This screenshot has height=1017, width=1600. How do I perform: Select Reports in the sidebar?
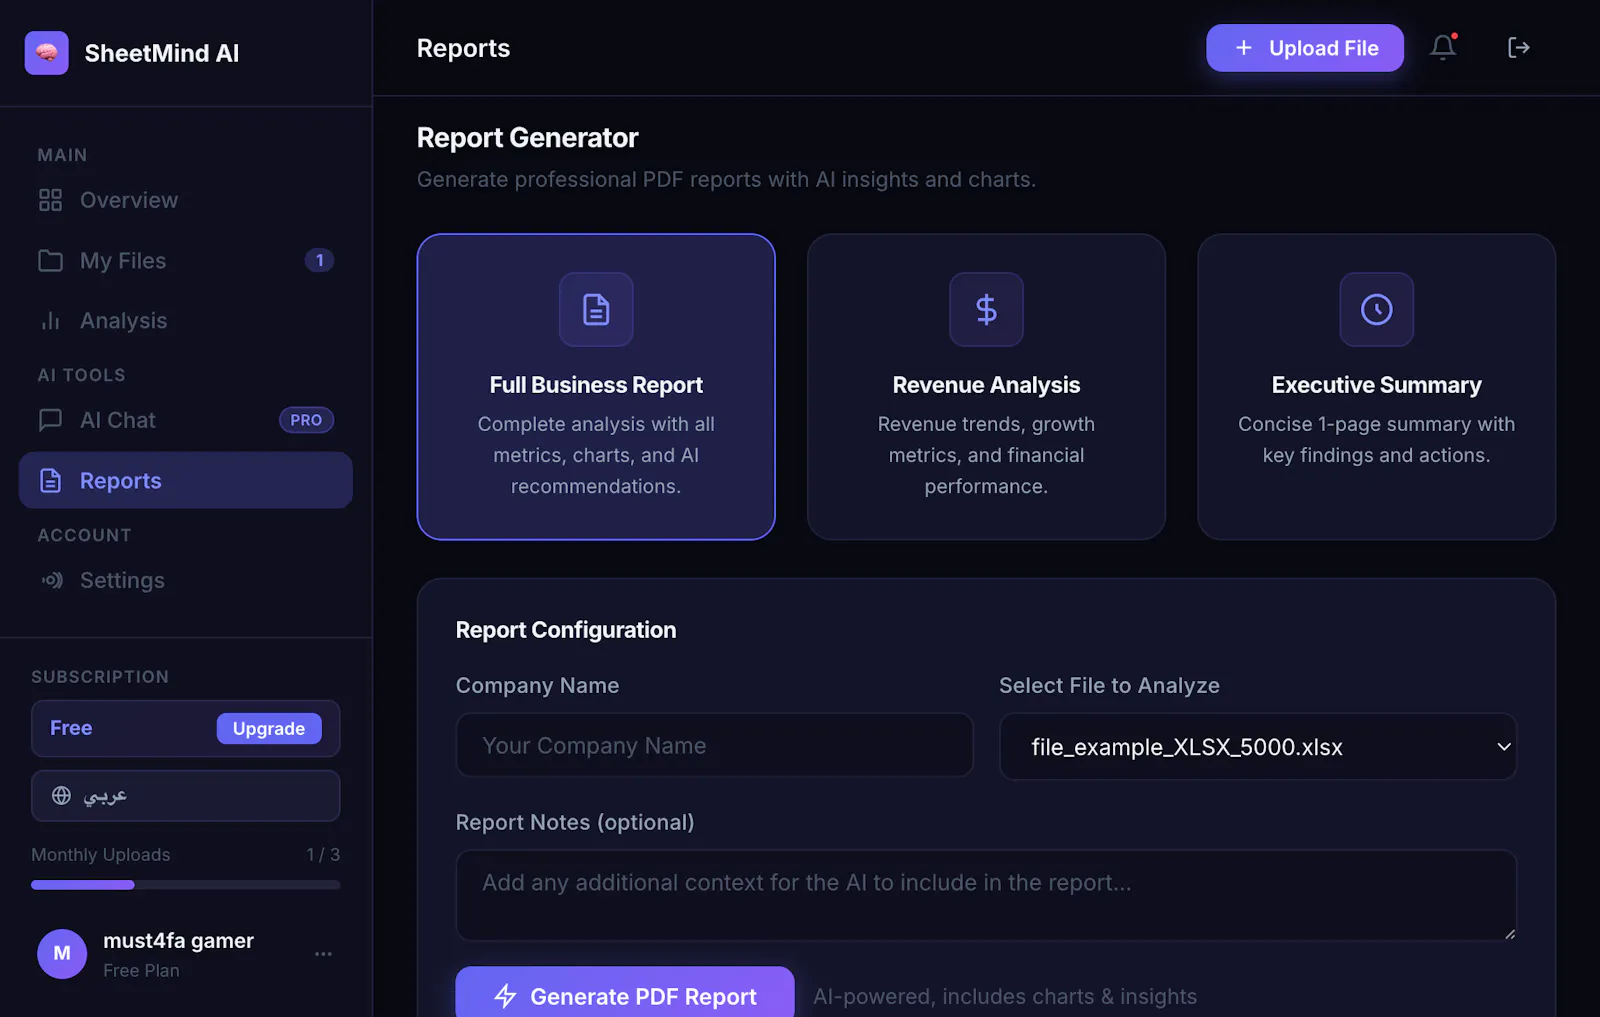(186, 480)
